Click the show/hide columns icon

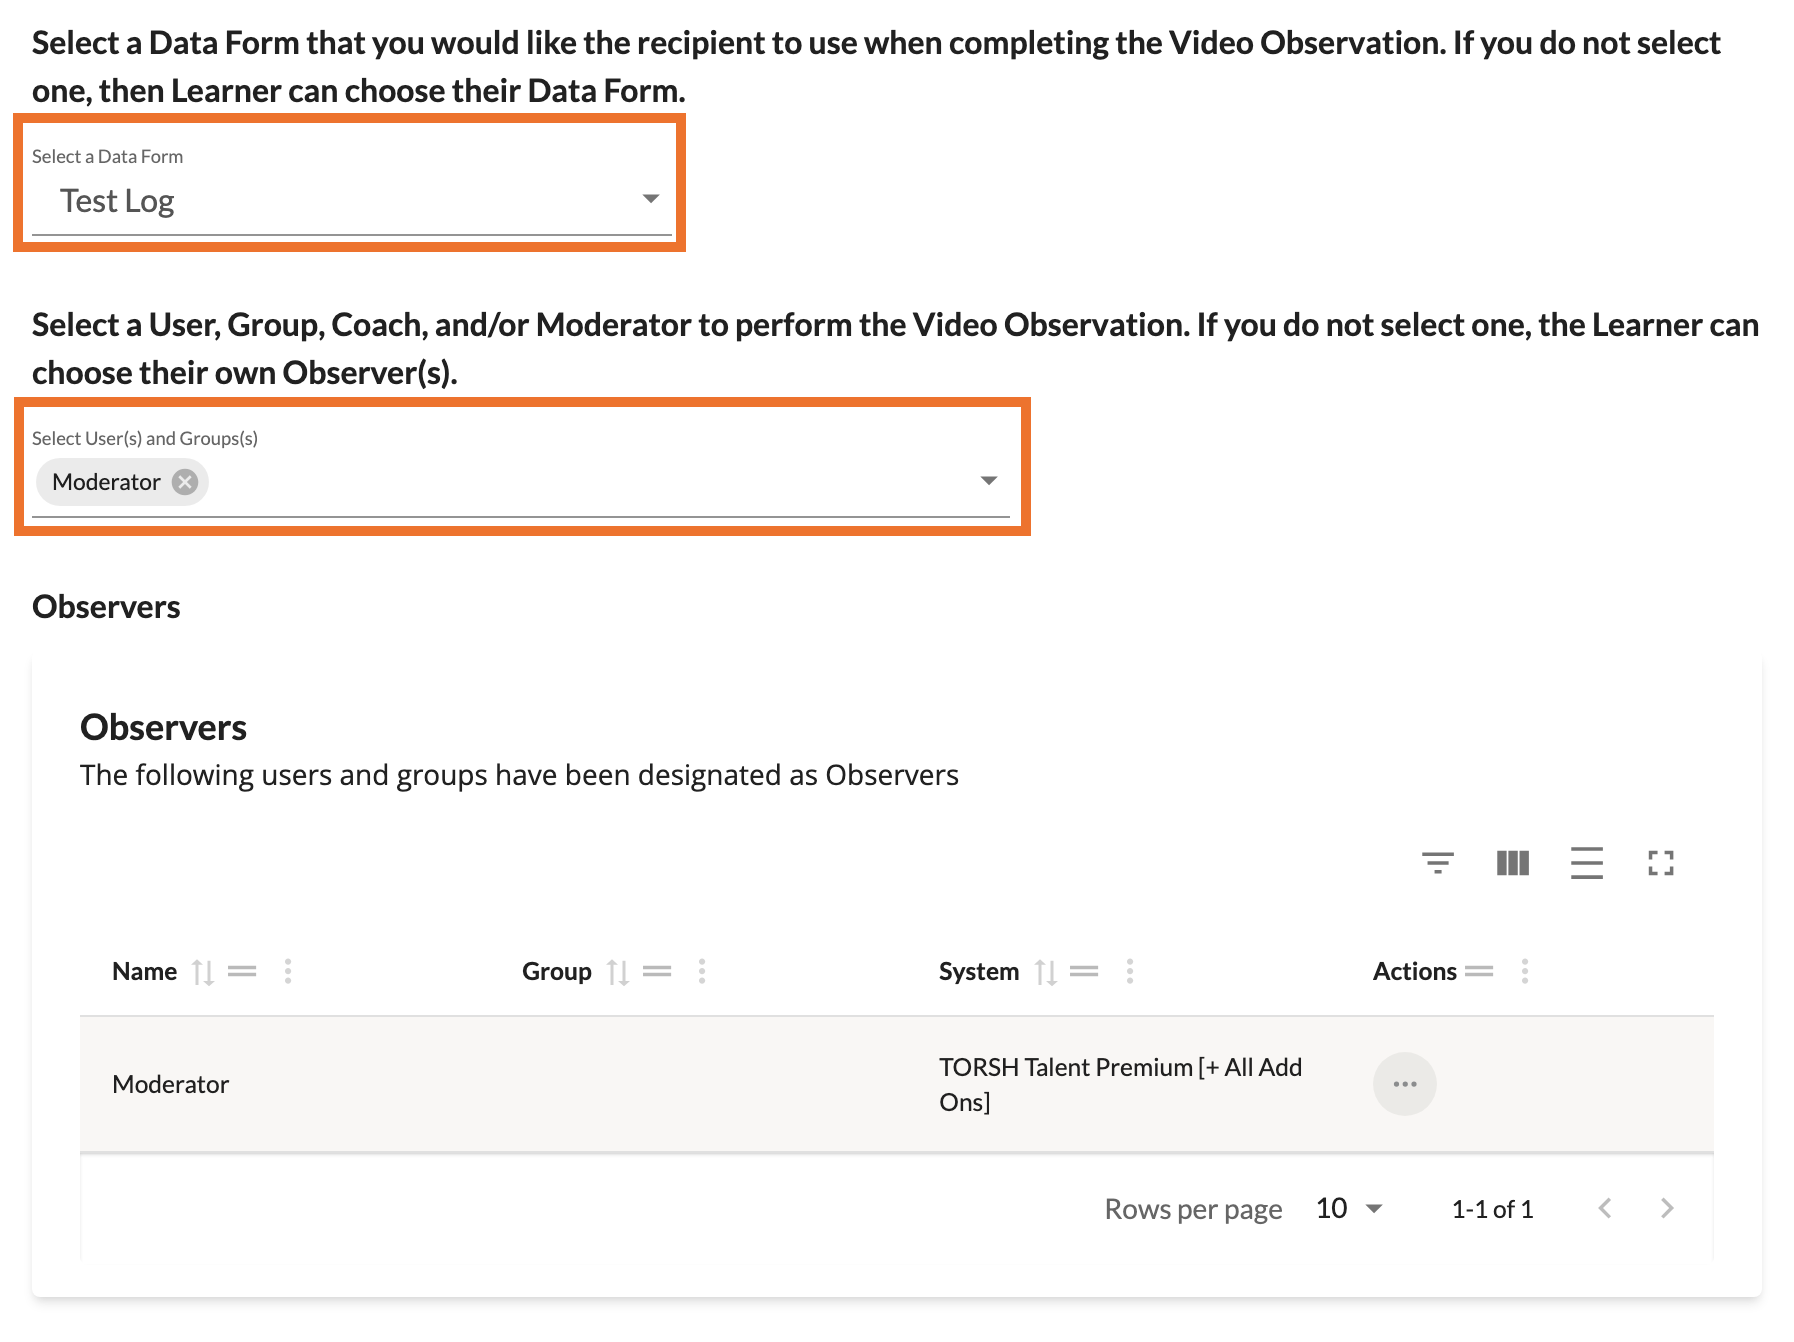click(x=1512, y=862)
